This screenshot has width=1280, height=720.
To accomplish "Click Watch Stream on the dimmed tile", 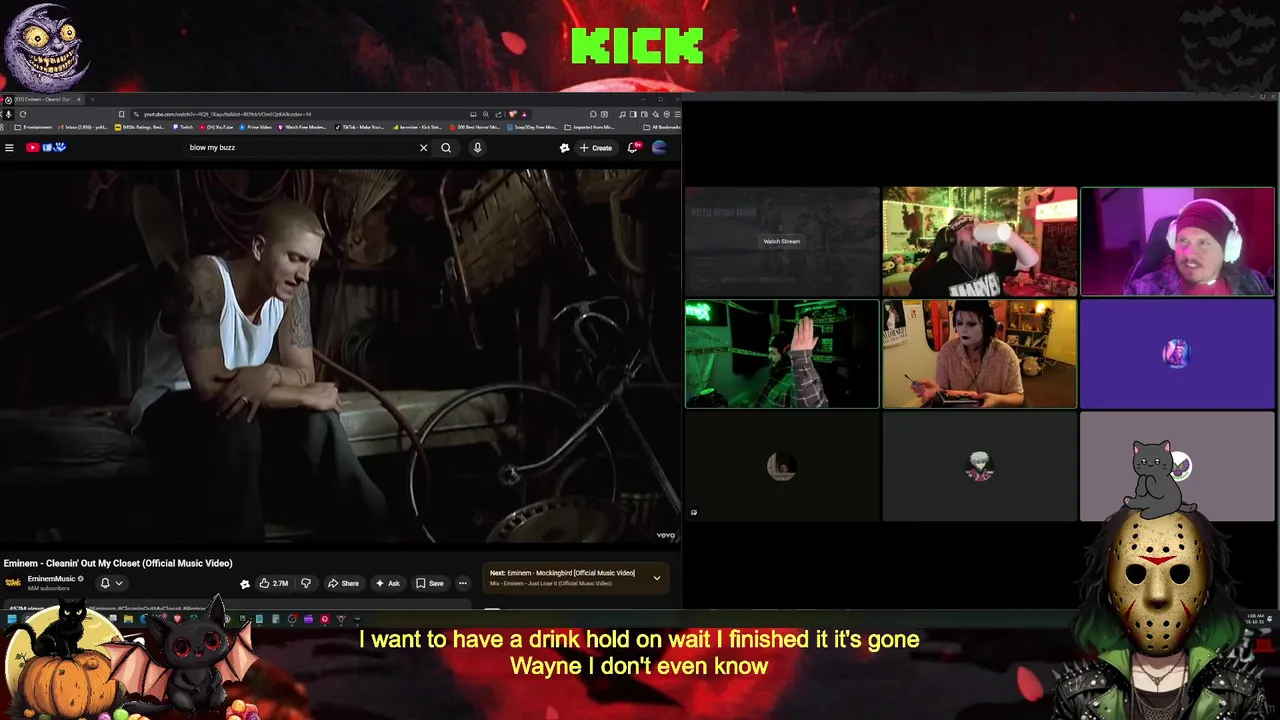I will tap(782, 241).
